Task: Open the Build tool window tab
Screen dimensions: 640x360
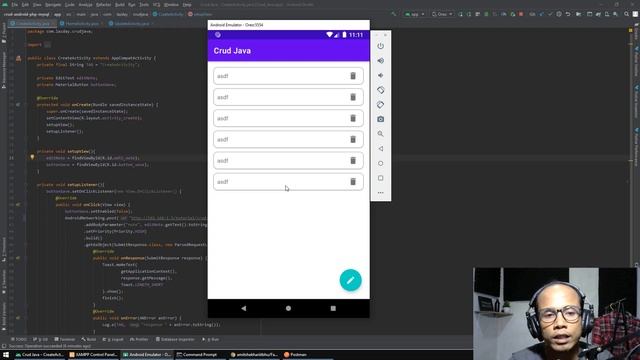Action: tap(89, 339)
